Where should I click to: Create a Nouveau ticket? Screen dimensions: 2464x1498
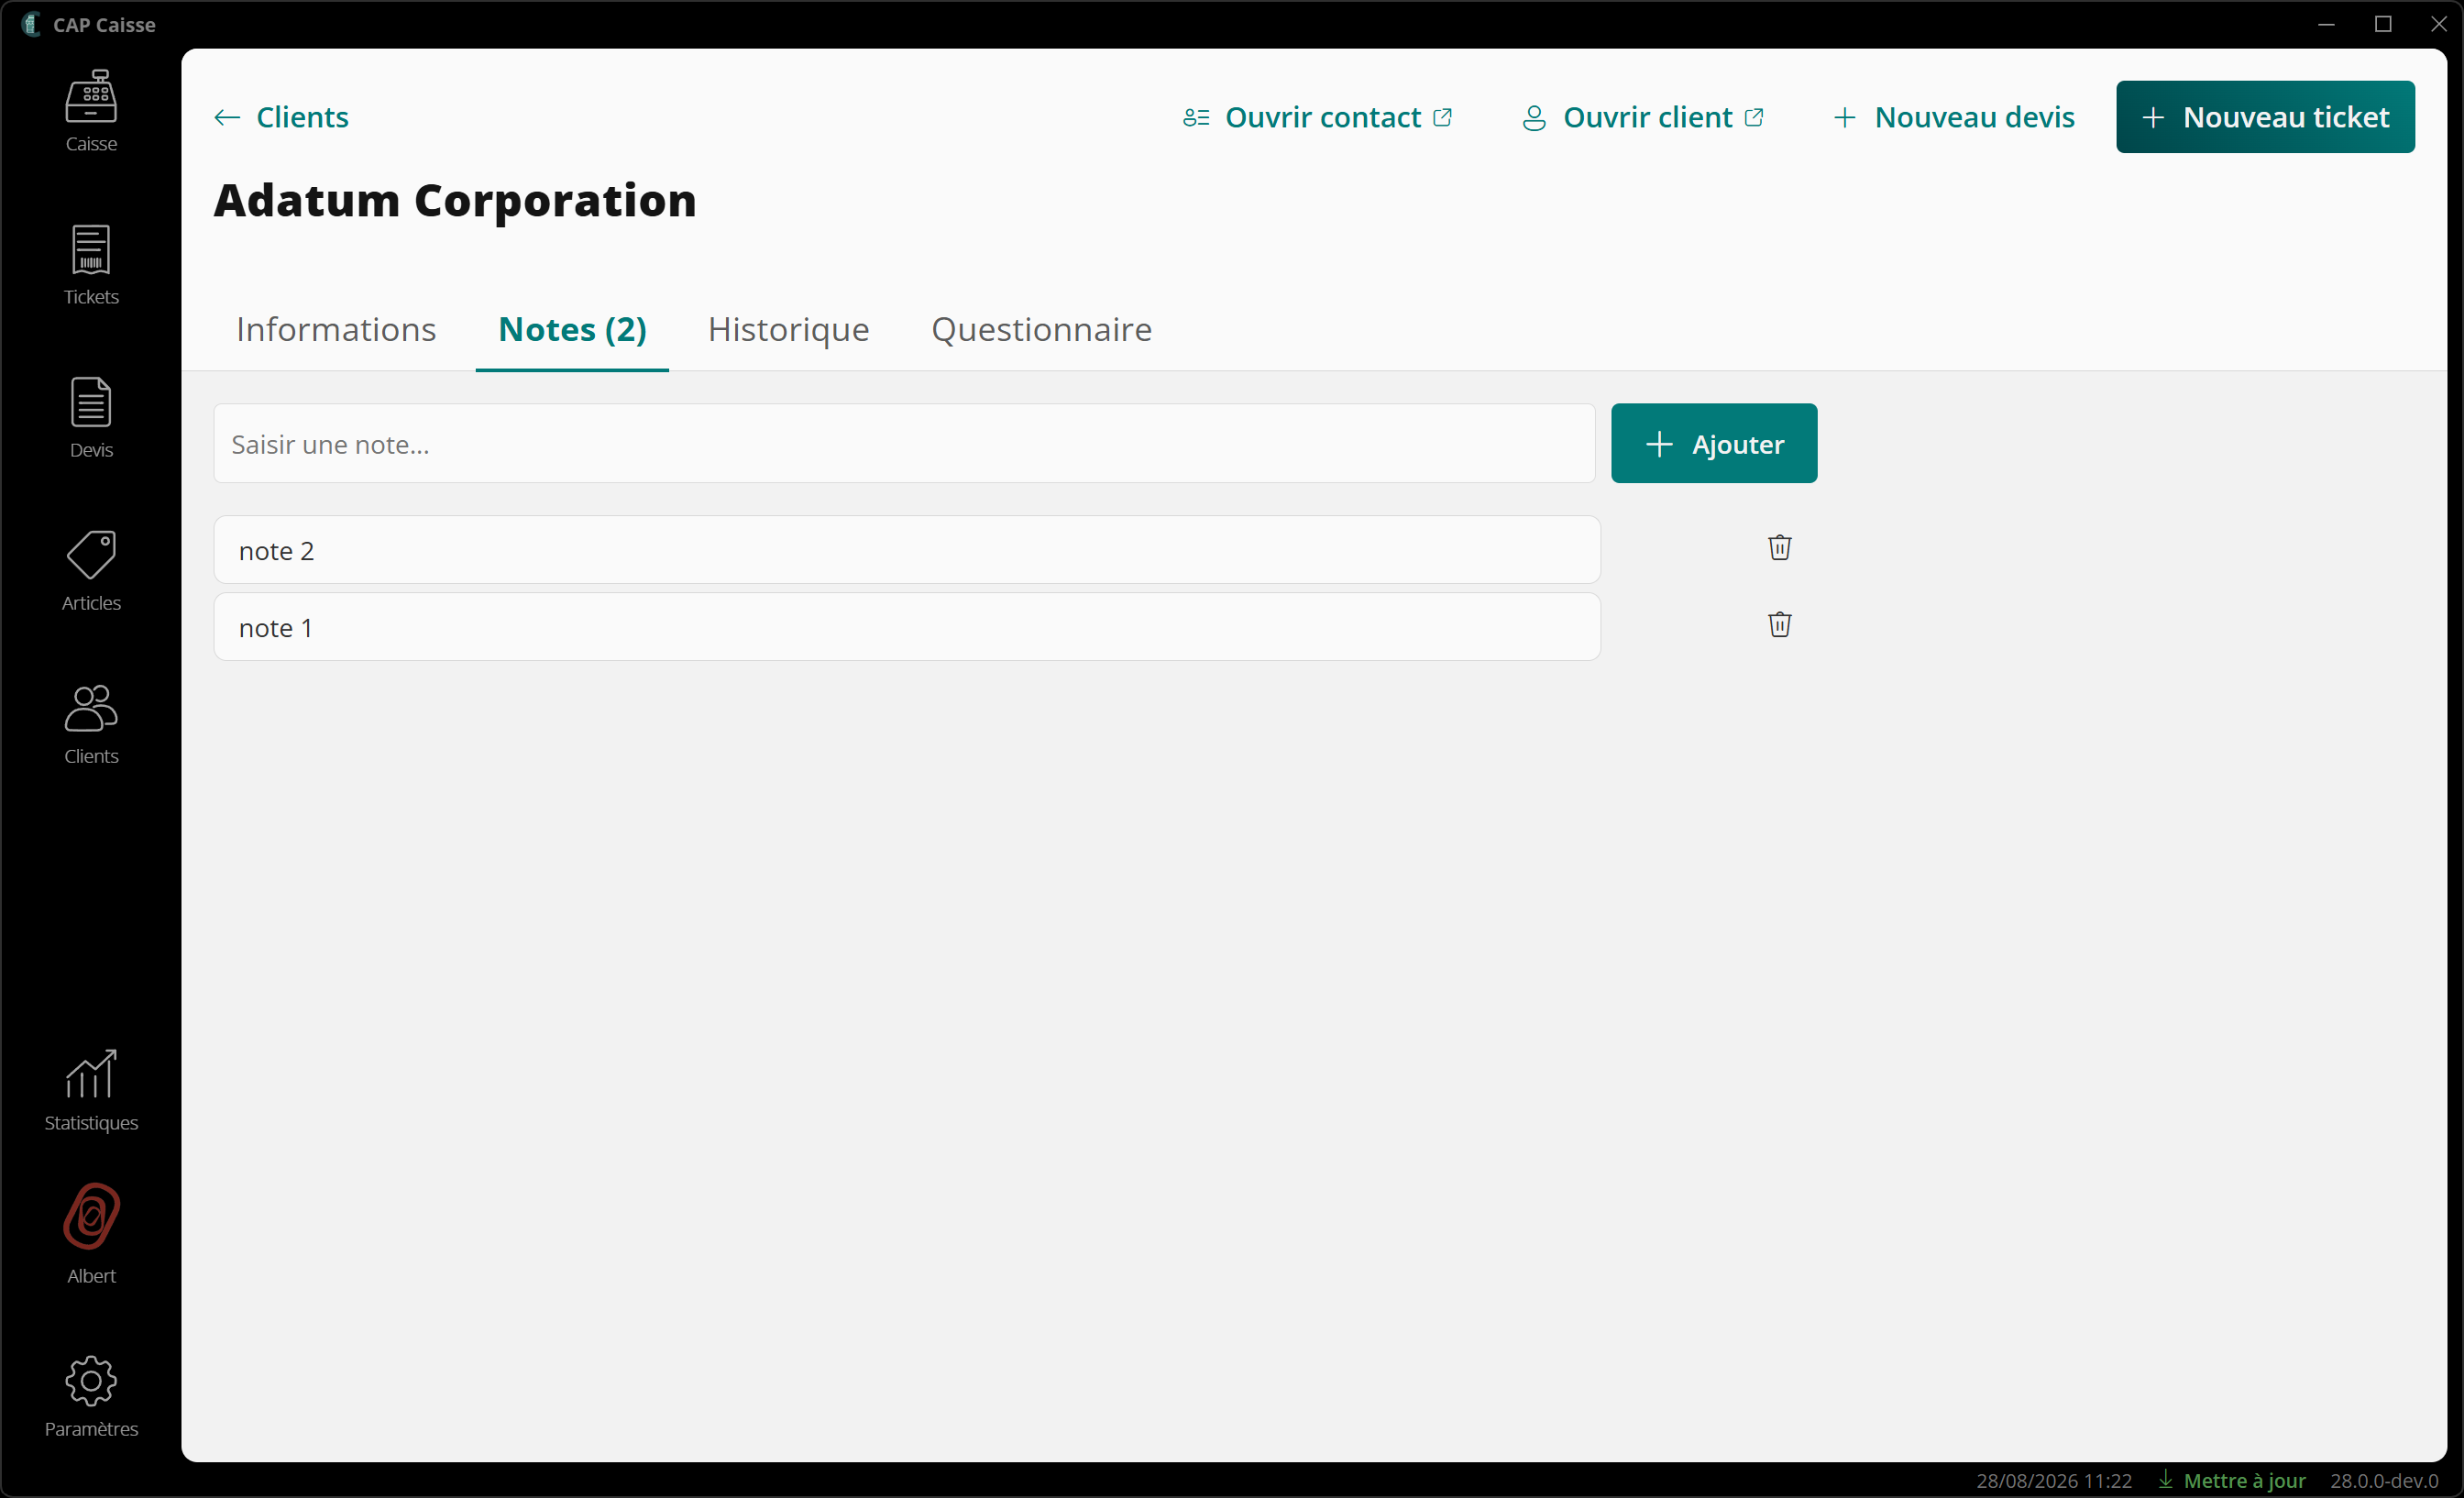[2265, 117]
